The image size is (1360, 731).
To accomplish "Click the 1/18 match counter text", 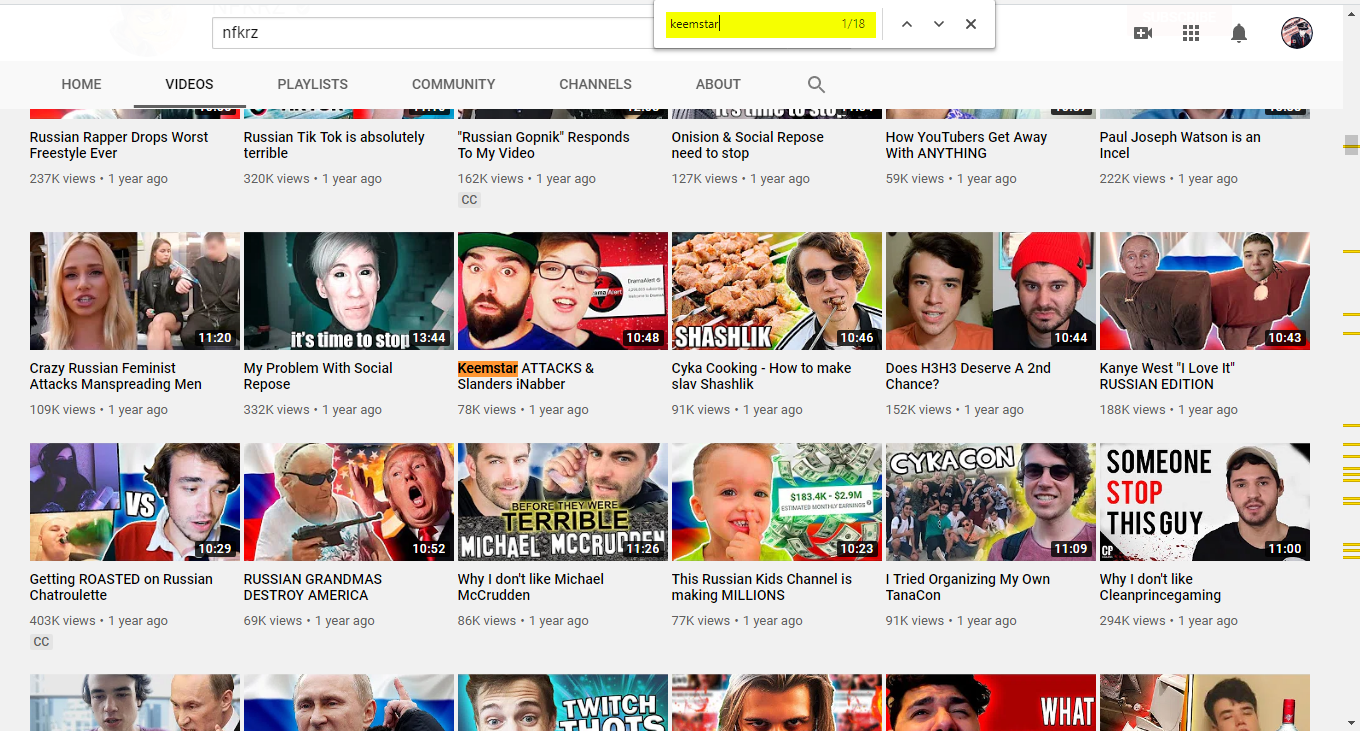I will pos(853,24).
